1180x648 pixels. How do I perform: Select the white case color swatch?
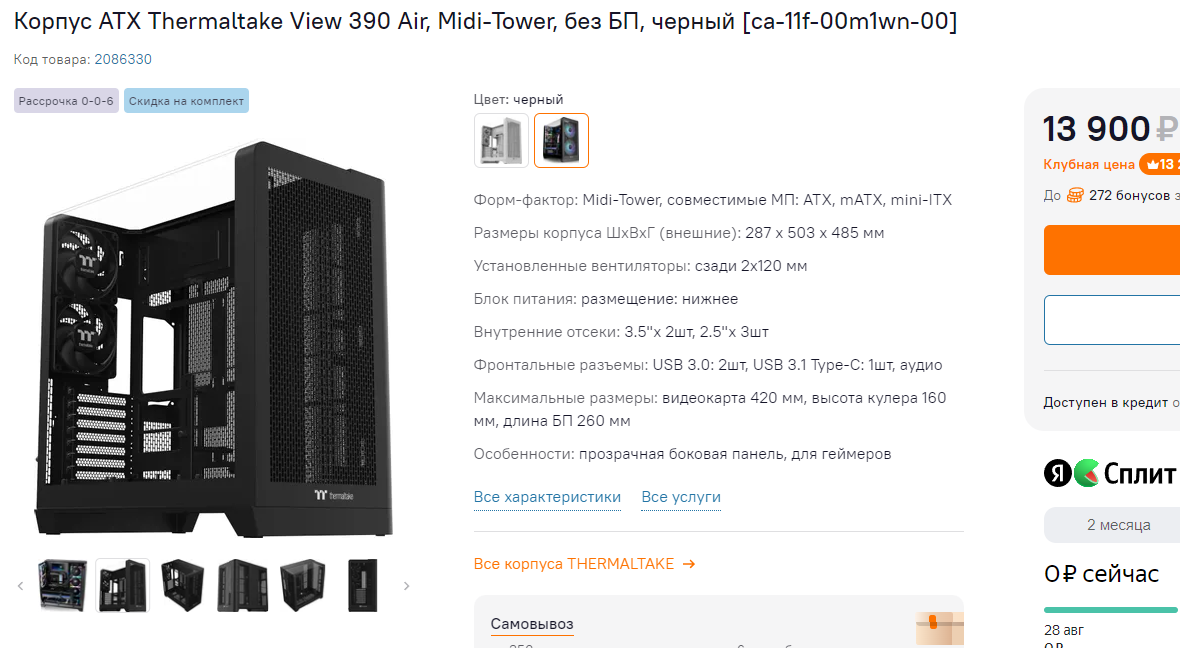pyautogui.click(x=501, y=140)
